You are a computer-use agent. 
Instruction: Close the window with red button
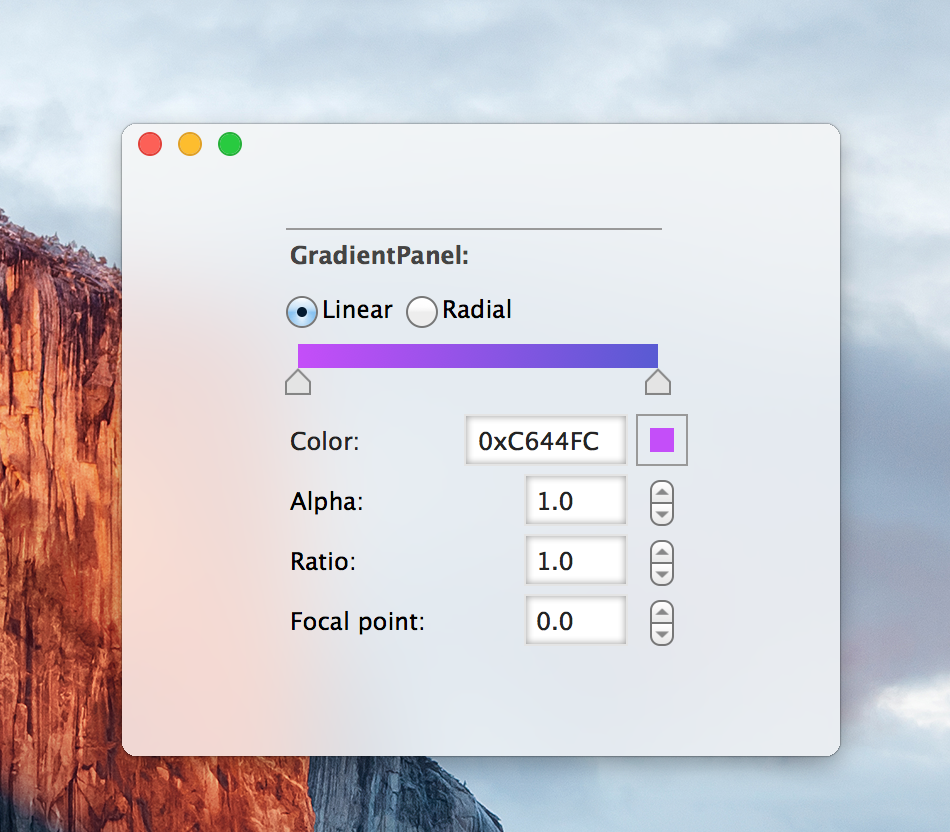[x=150, y=144]
